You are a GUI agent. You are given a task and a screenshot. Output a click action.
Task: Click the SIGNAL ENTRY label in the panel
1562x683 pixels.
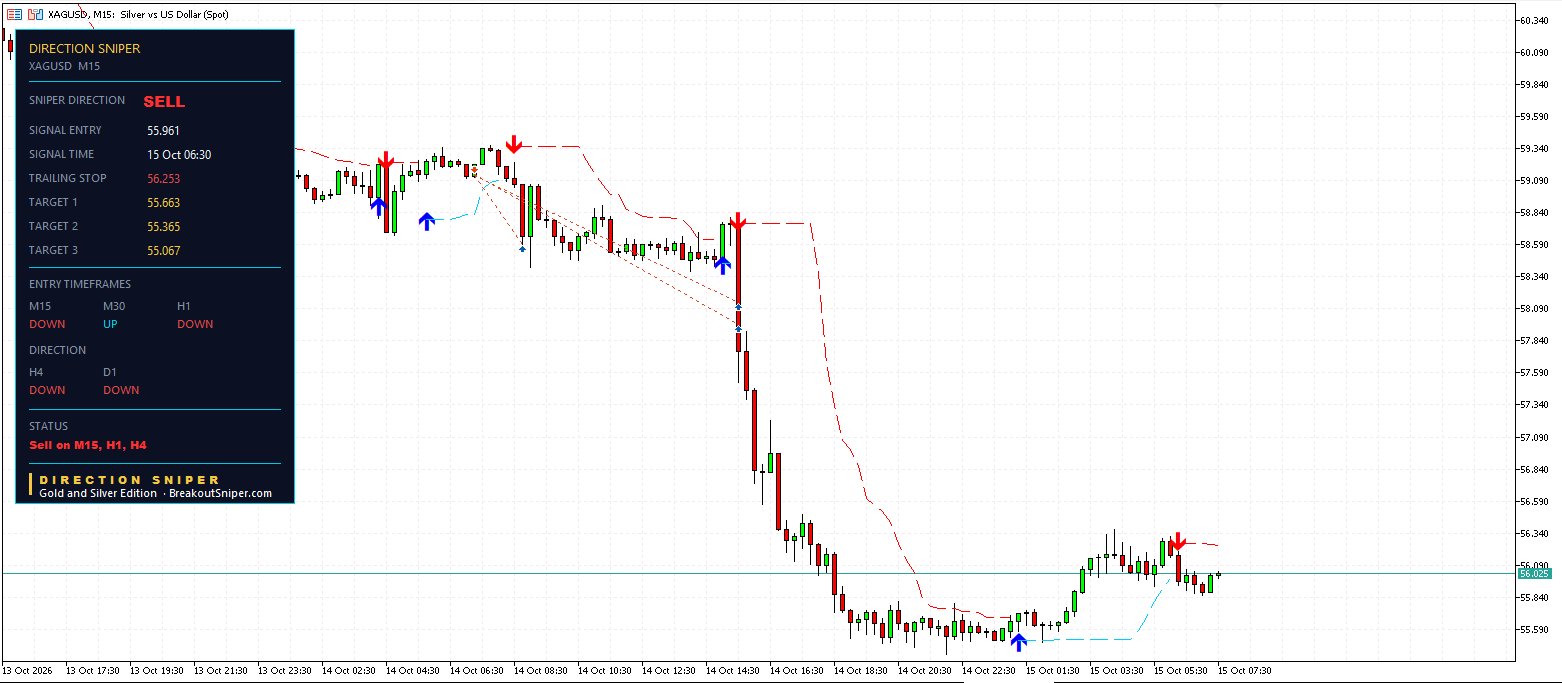(65, 130)
